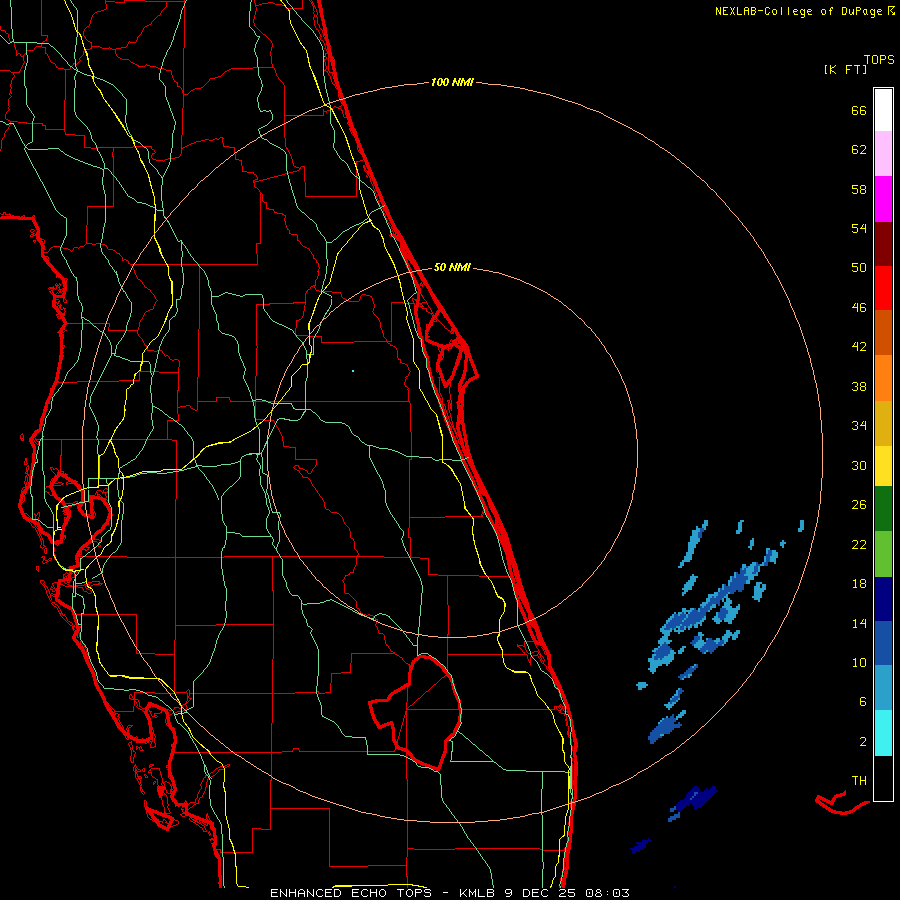900x900 pixels.
Task: Click the "30" legend value
Action: 859,465
